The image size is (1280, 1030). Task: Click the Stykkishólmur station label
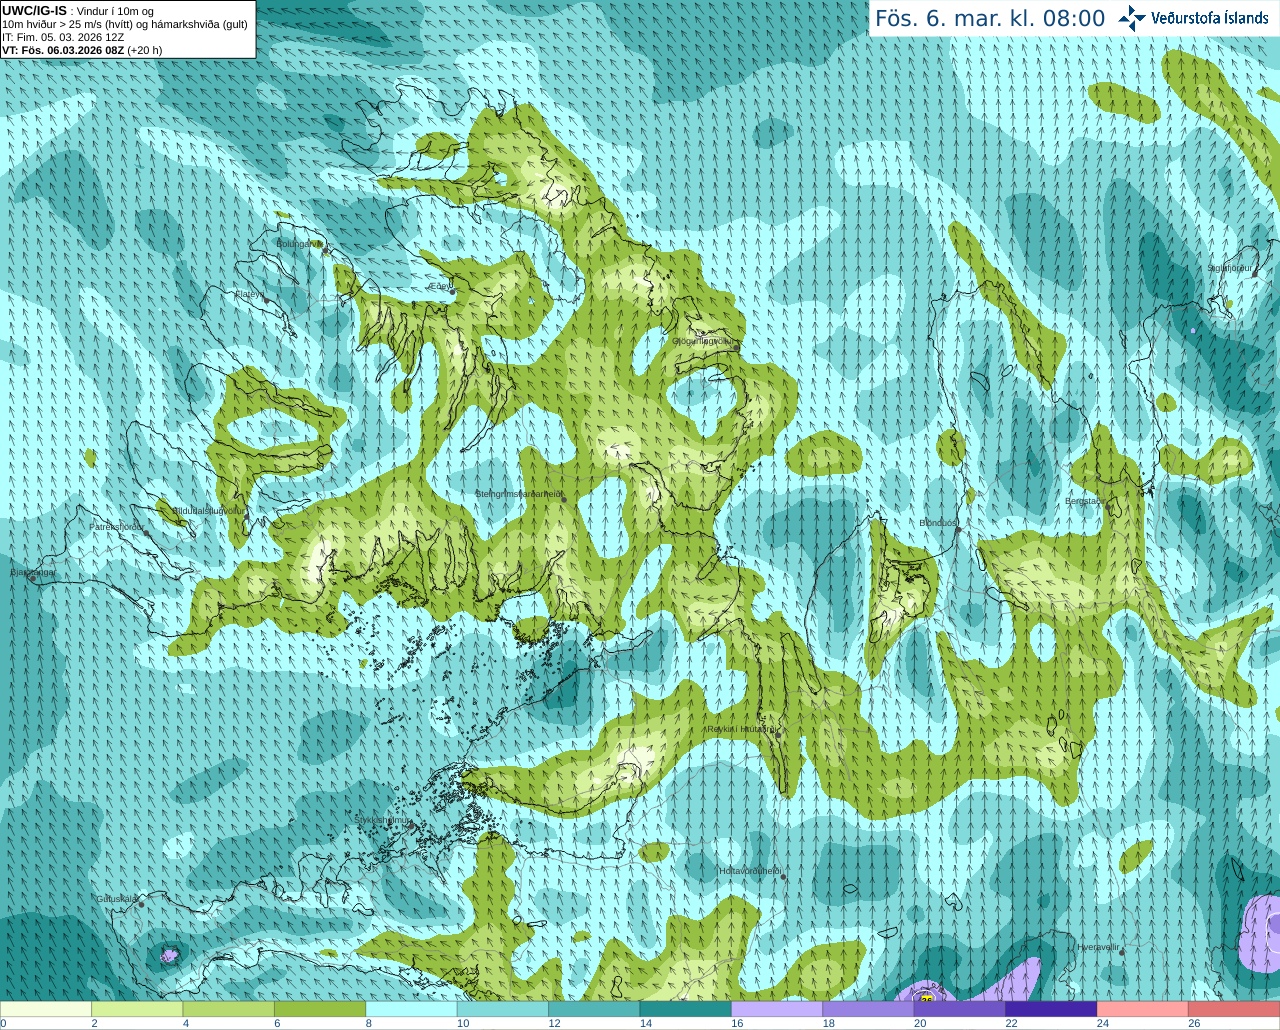(383, 820)
